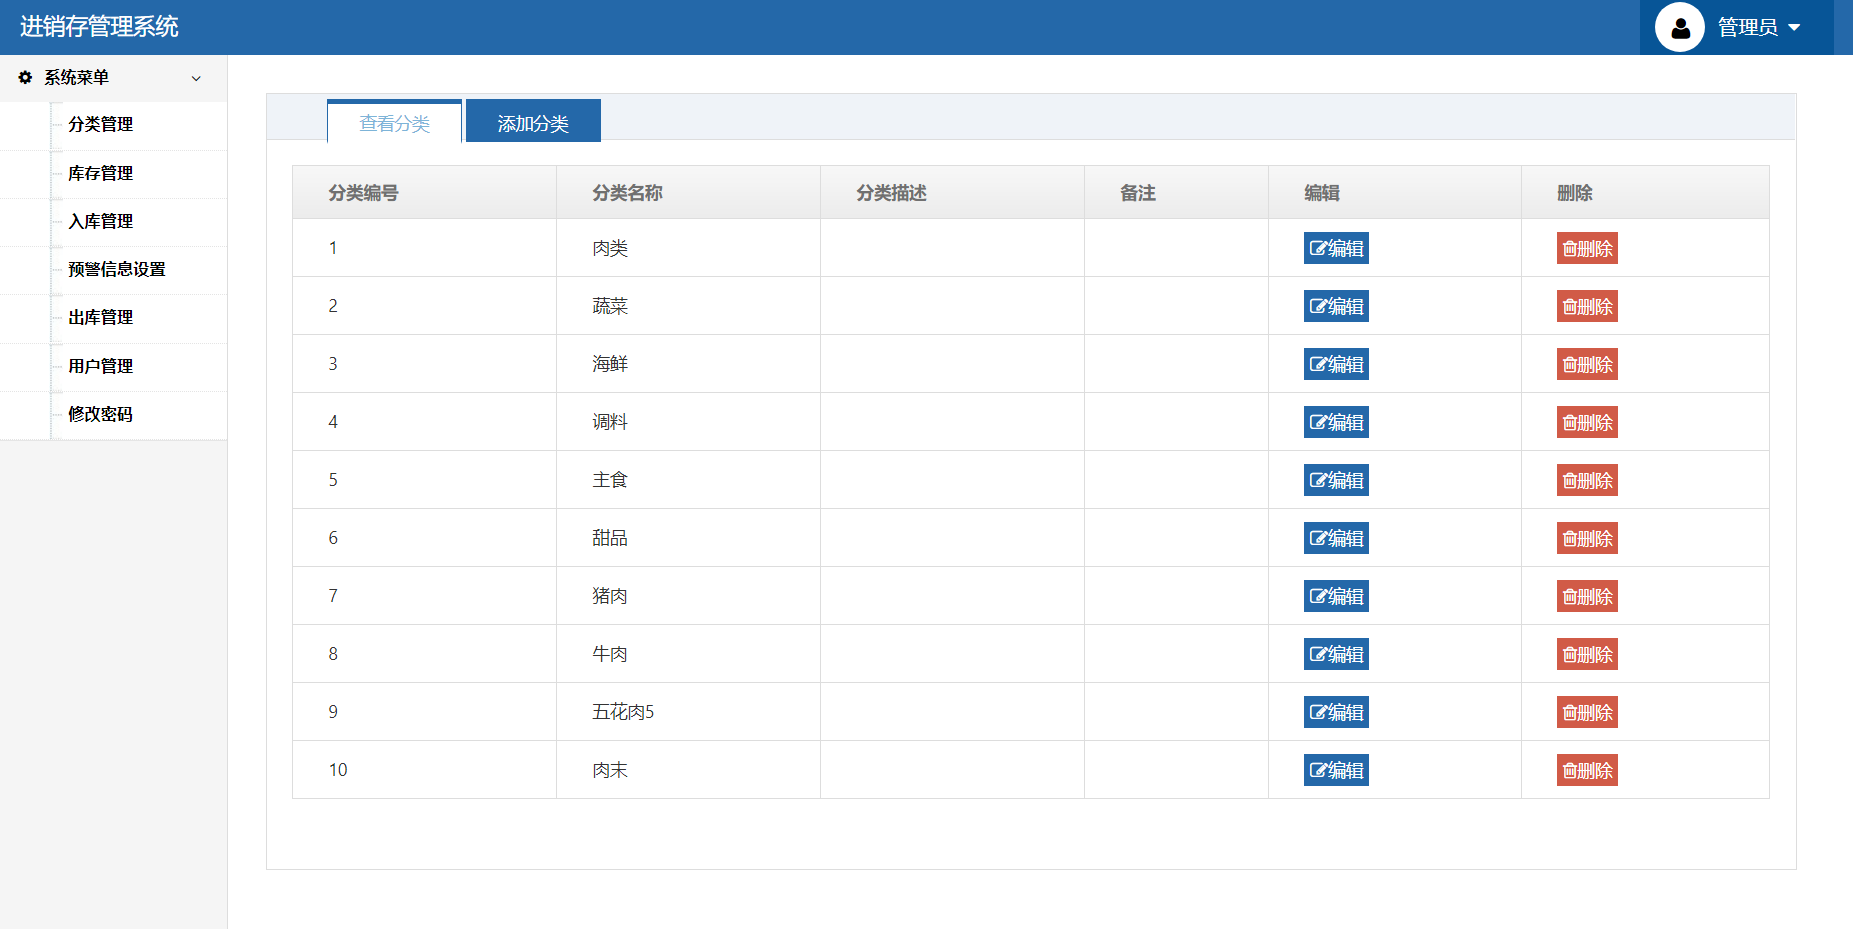Select the 调料 name cell

point(688,422)
